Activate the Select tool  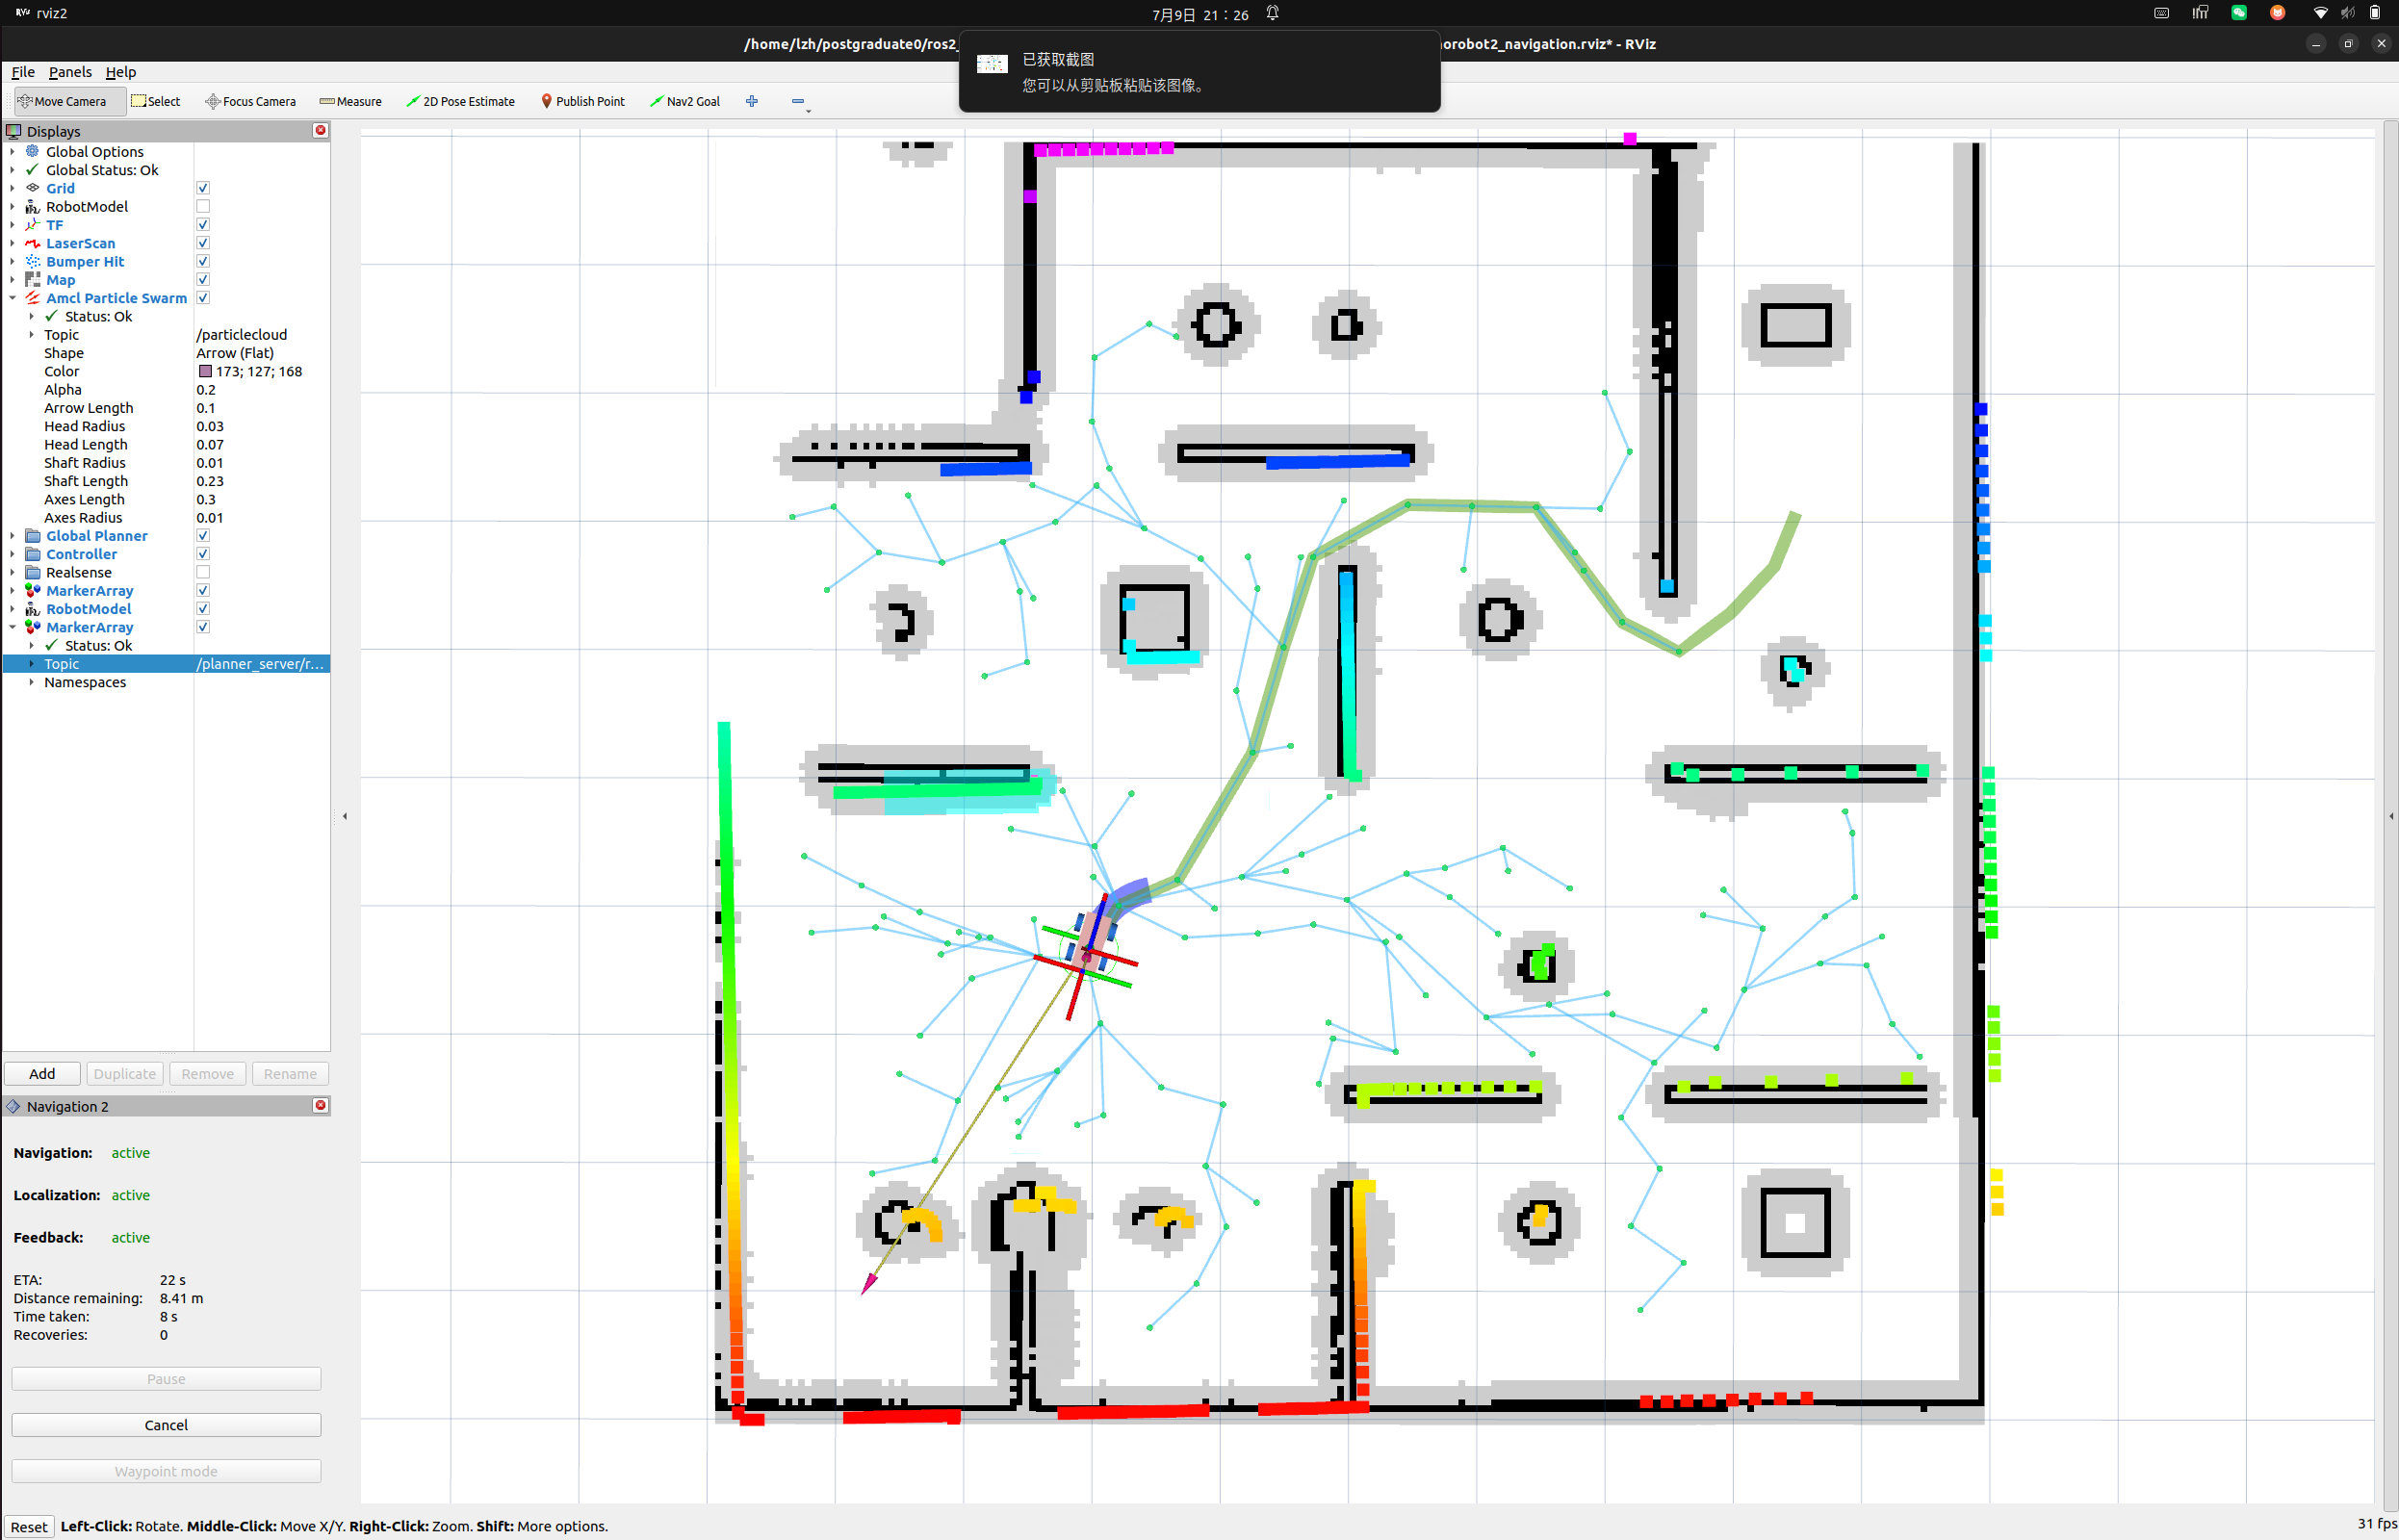pyautogui.click(x=156, y=101)
